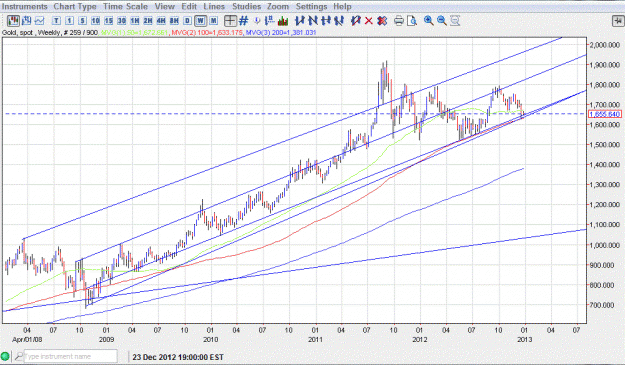Click the MVG(3) 200 moving average label
This screenshot has height=365, width=625.
click(x=281, y=33)
